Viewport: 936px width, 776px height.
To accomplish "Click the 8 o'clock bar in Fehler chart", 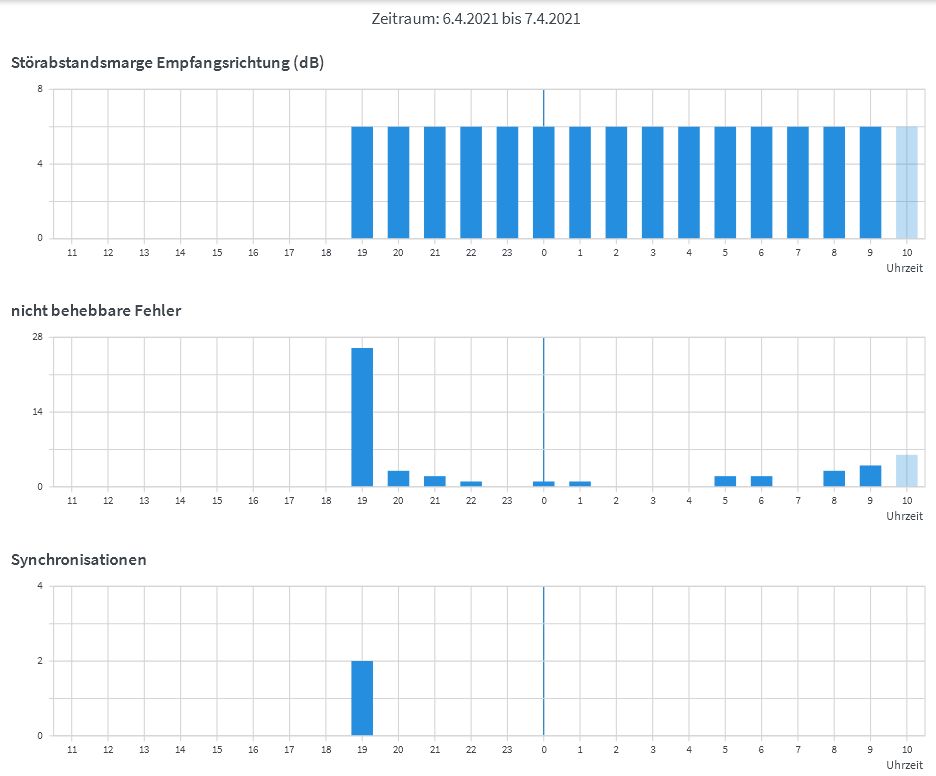I will [x=834, y=479].
